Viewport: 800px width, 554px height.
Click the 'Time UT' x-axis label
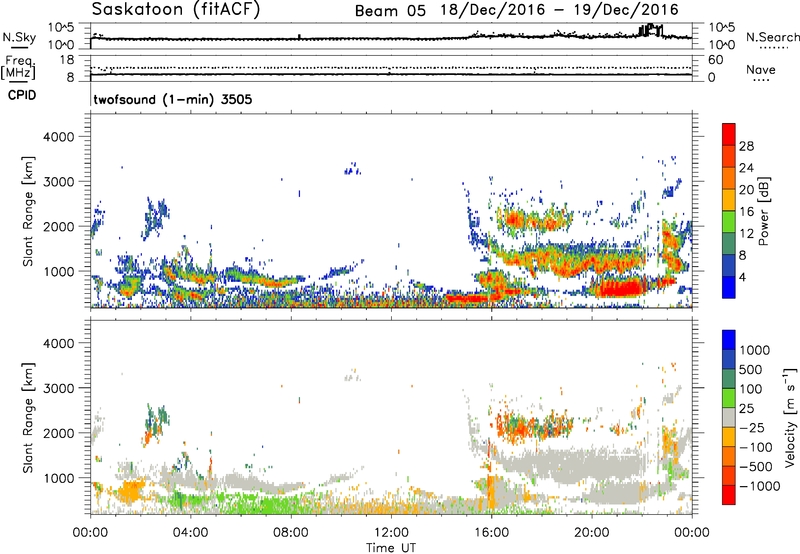tap(391, 548)
